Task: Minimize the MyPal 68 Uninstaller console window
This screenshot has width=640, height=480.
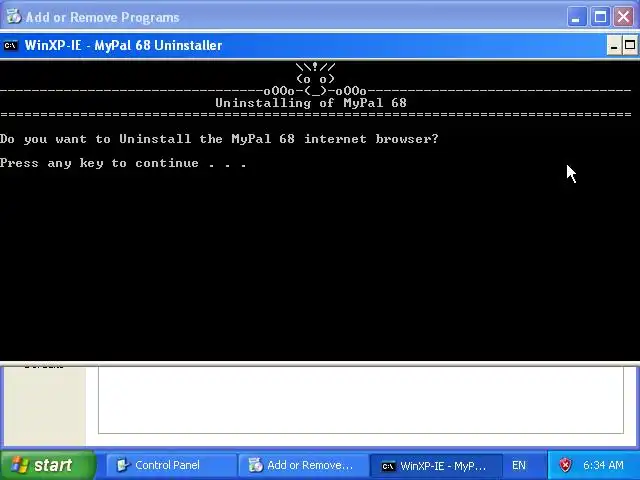Action: tap(614, 45)
